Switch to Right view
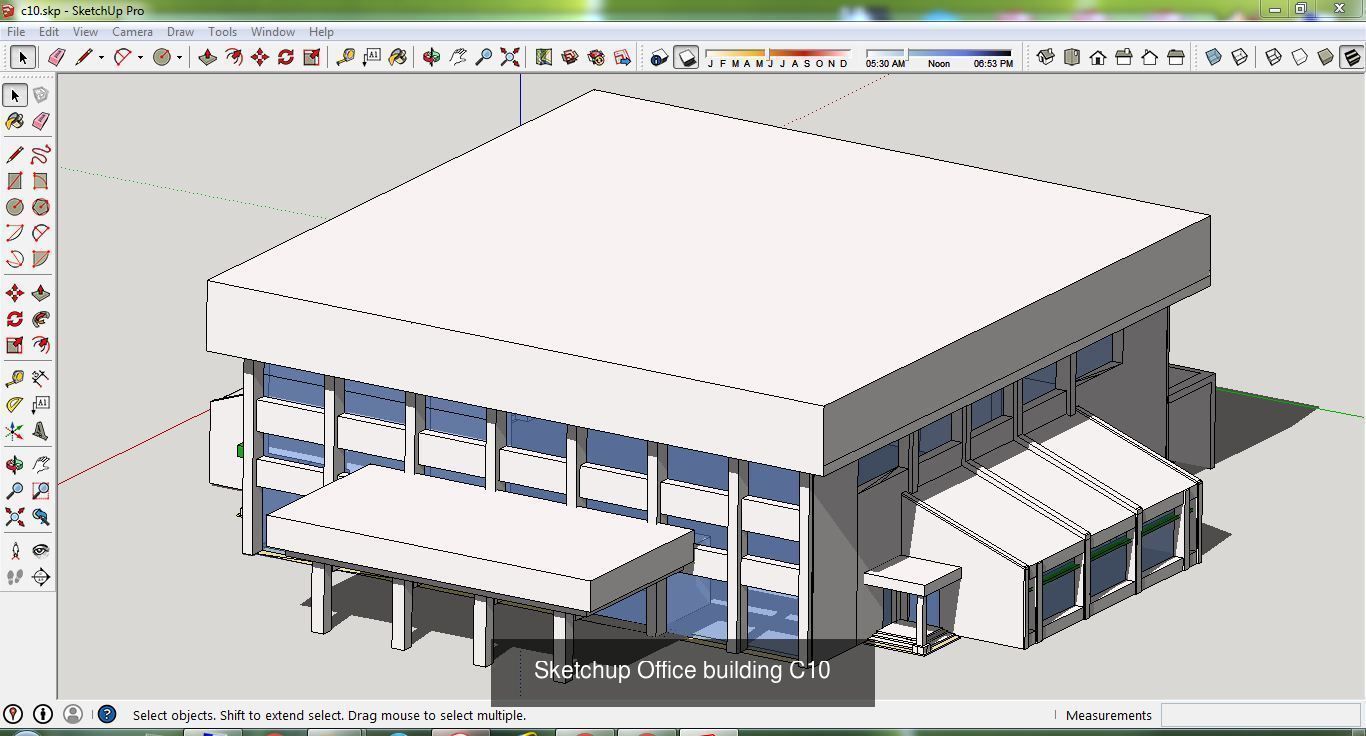1366x736 pixels. pyautogui.click(x=1124, y=57)
